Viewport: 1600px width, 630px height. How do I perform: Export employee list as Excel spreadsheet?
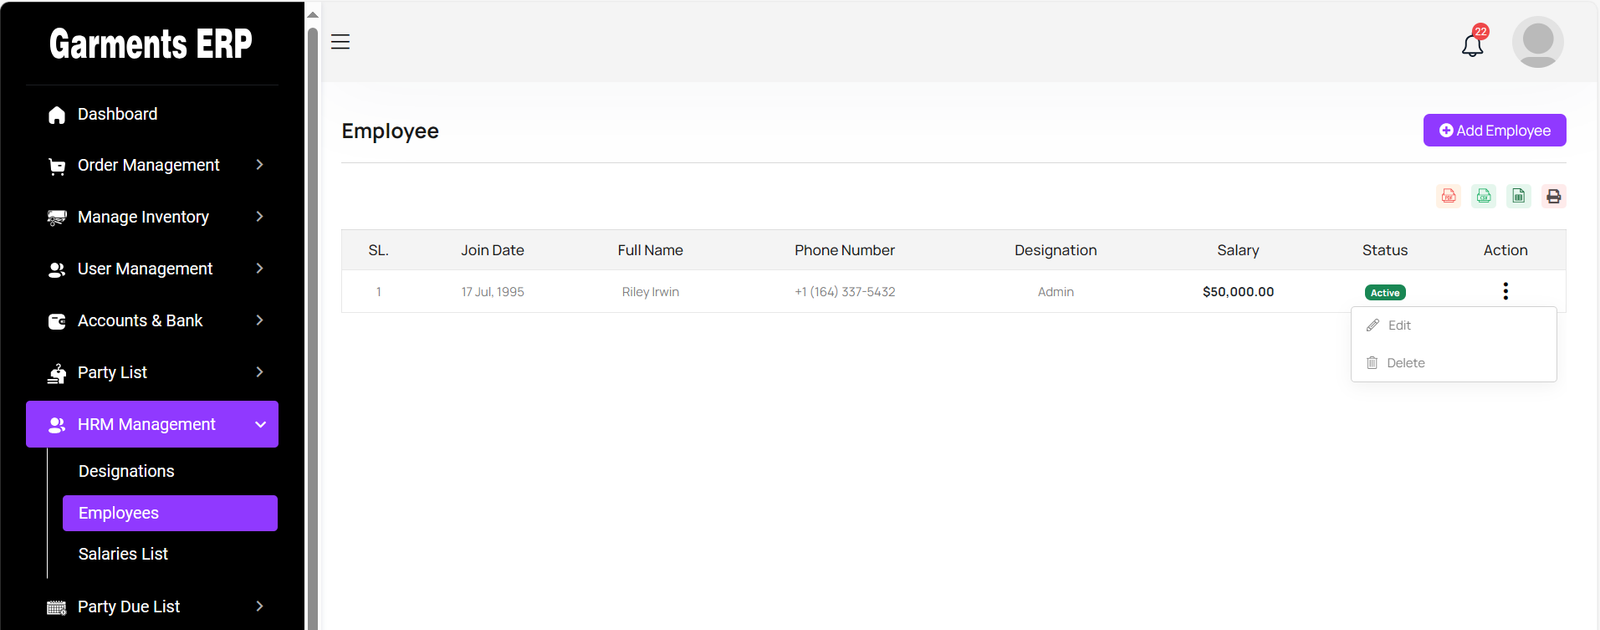click(1519, 196)
